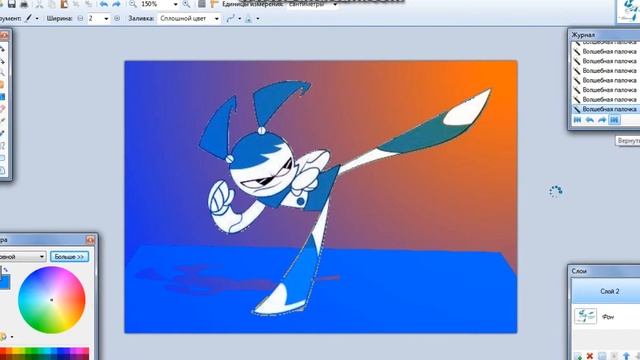This screenshot has width=640, height=360.
Task: Click the Ширина width value field
Action: point(95,18)
